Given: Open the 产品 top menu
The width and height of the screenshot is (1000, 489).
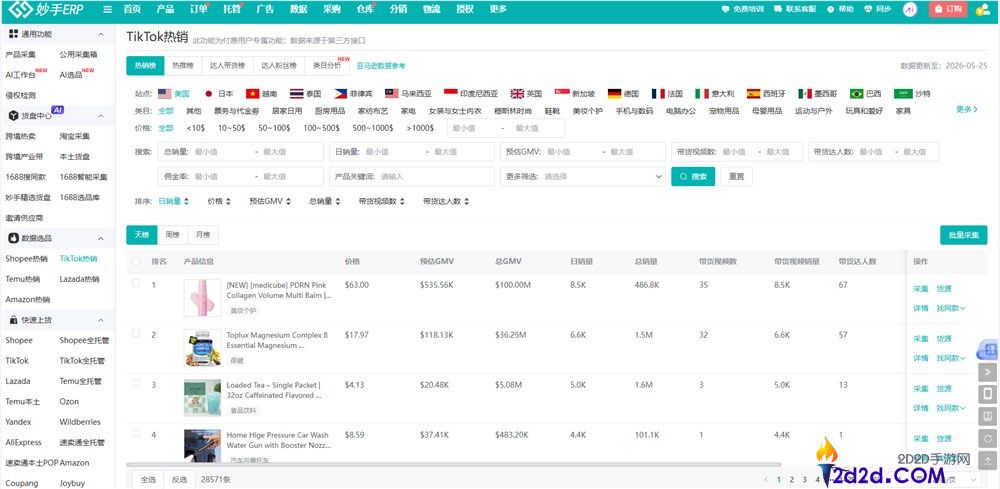Looking at the screenshot, I should [165, 10].
